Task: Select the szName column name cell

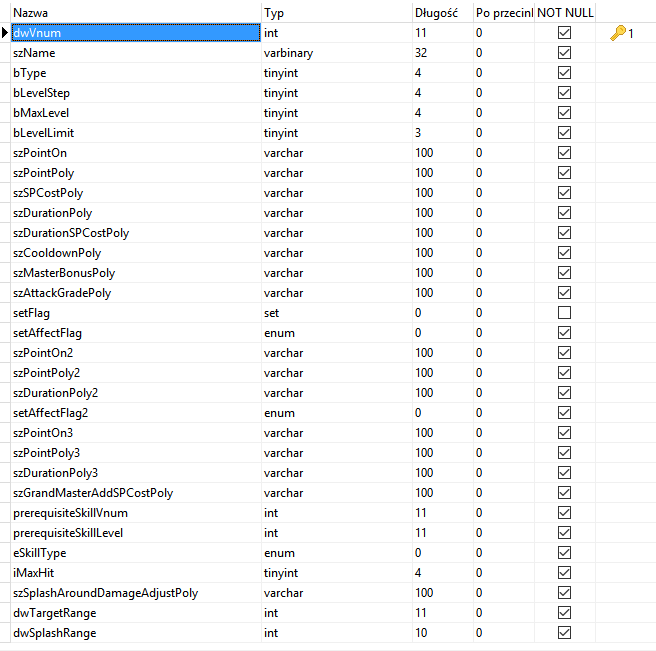Action: (x=136, y=53)
